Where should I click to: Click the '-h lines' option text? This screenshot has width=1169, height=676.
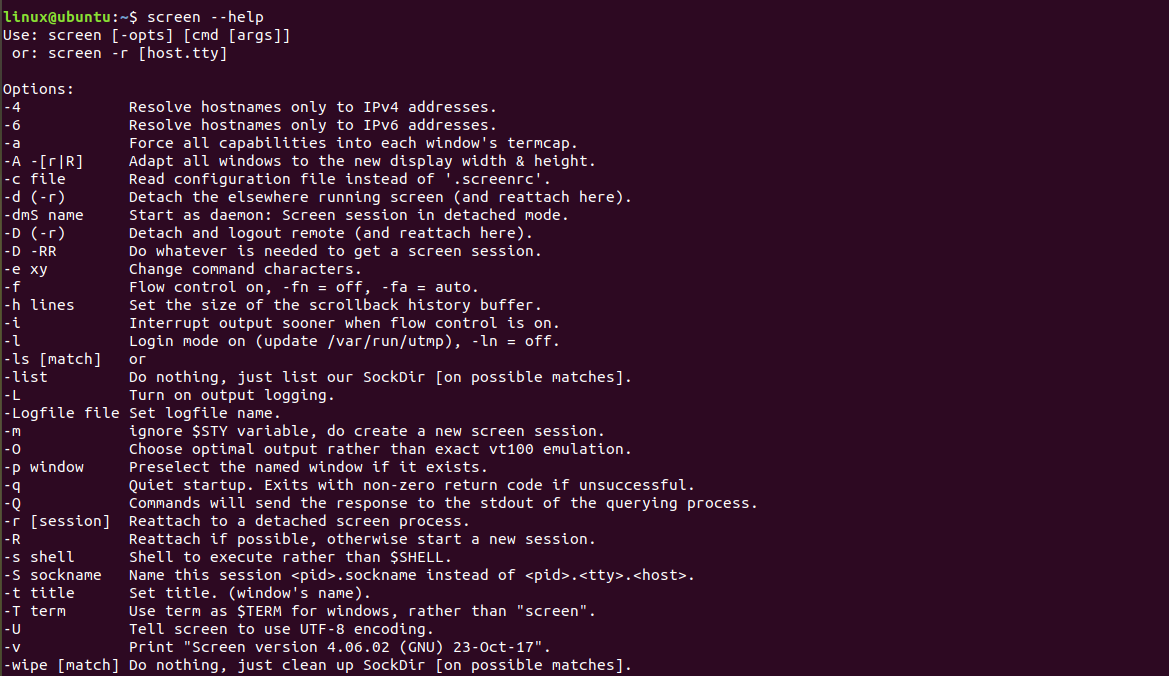38,305
